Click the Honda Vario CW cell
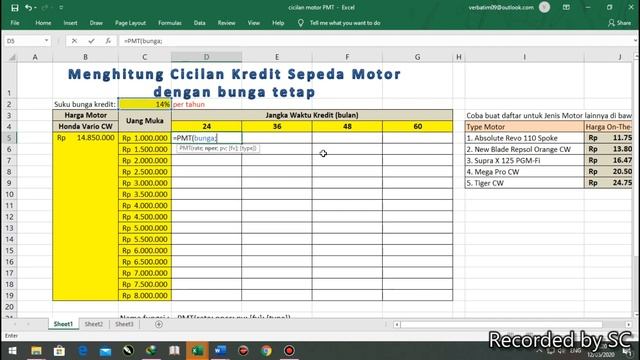640x360 pixels. (x=85, y=127)
